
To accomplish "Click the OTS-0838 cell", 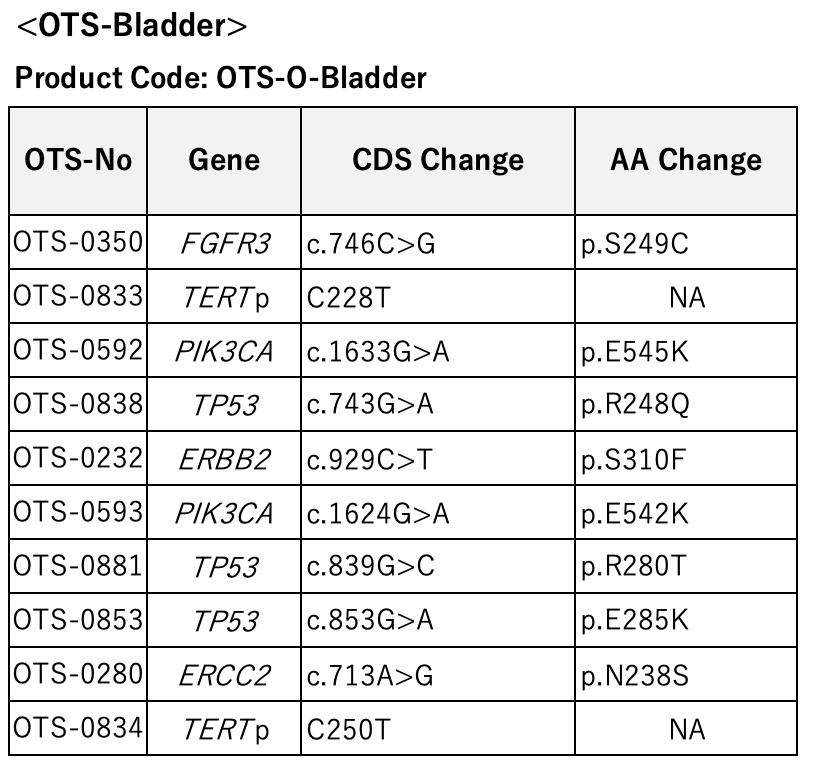I will tap(78, 404).
